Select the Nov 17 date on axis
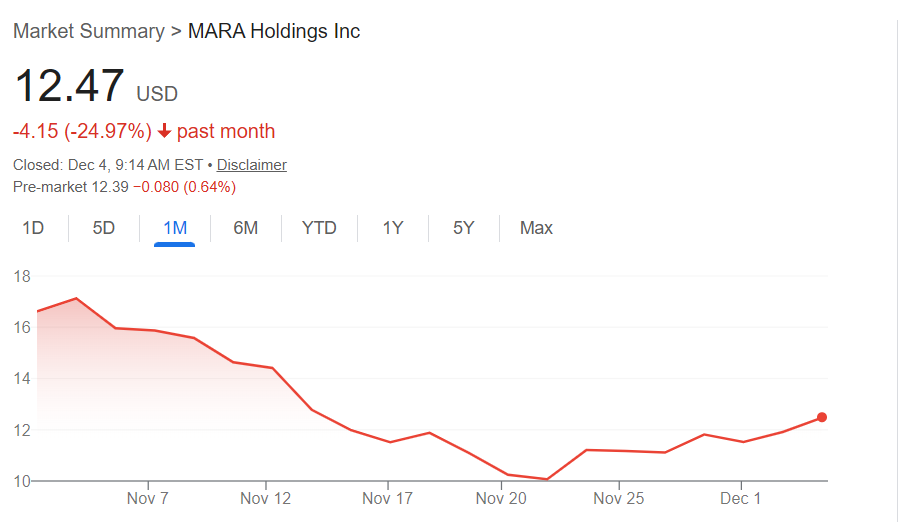 coord(387,498)
